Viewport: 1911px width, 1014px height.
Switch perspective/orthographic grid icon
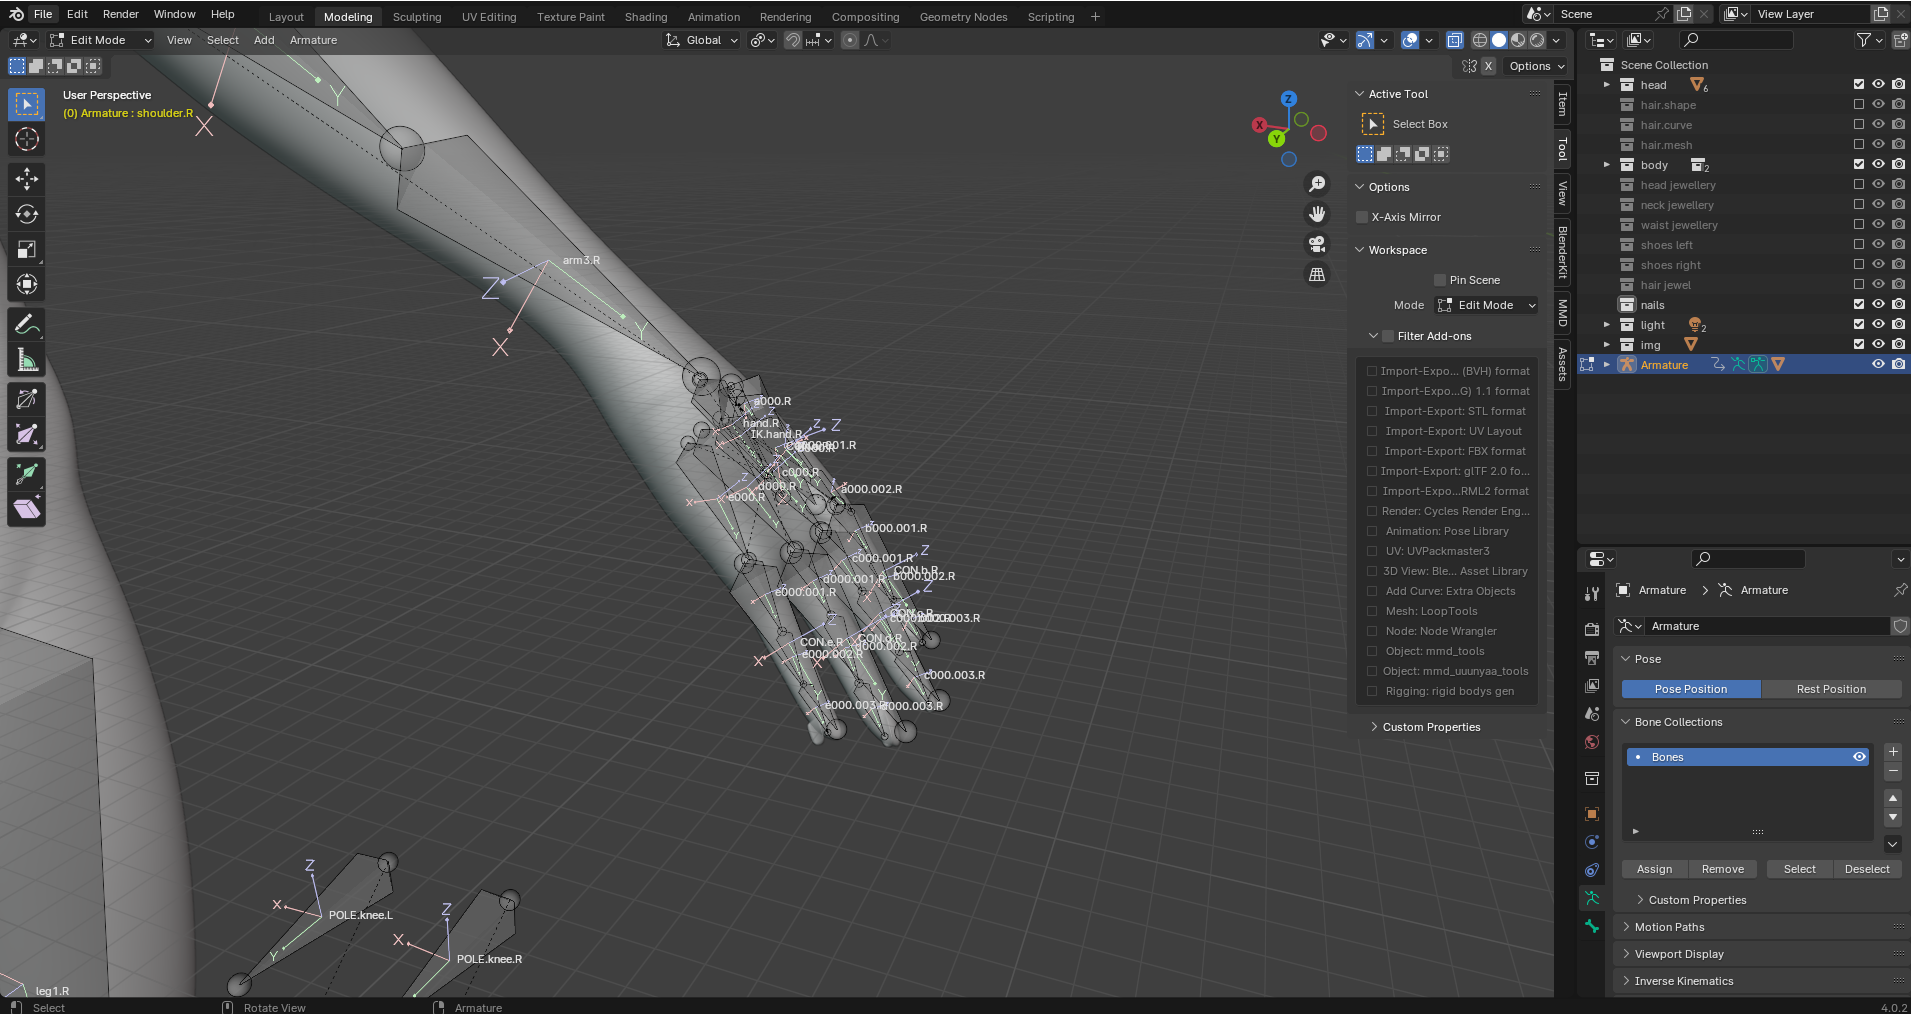pos(1317,274)
